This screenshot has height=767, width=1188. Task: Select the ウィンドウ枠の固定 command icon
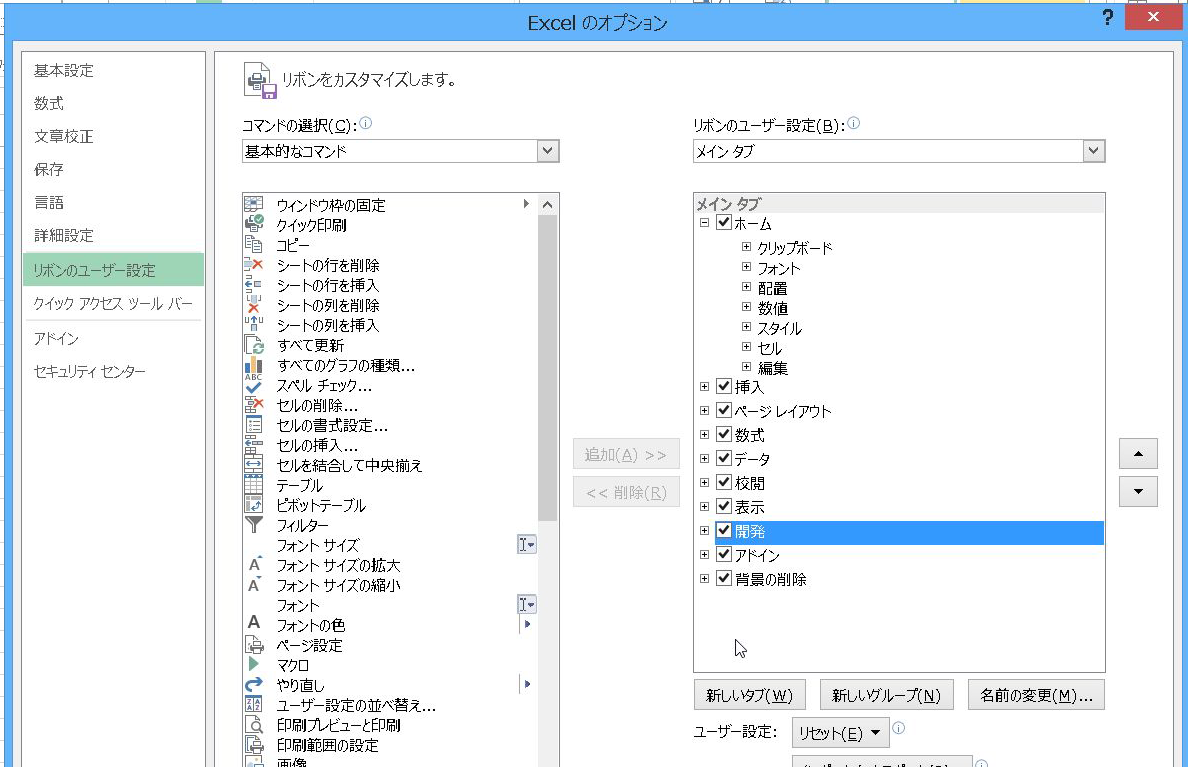[253, 204]
